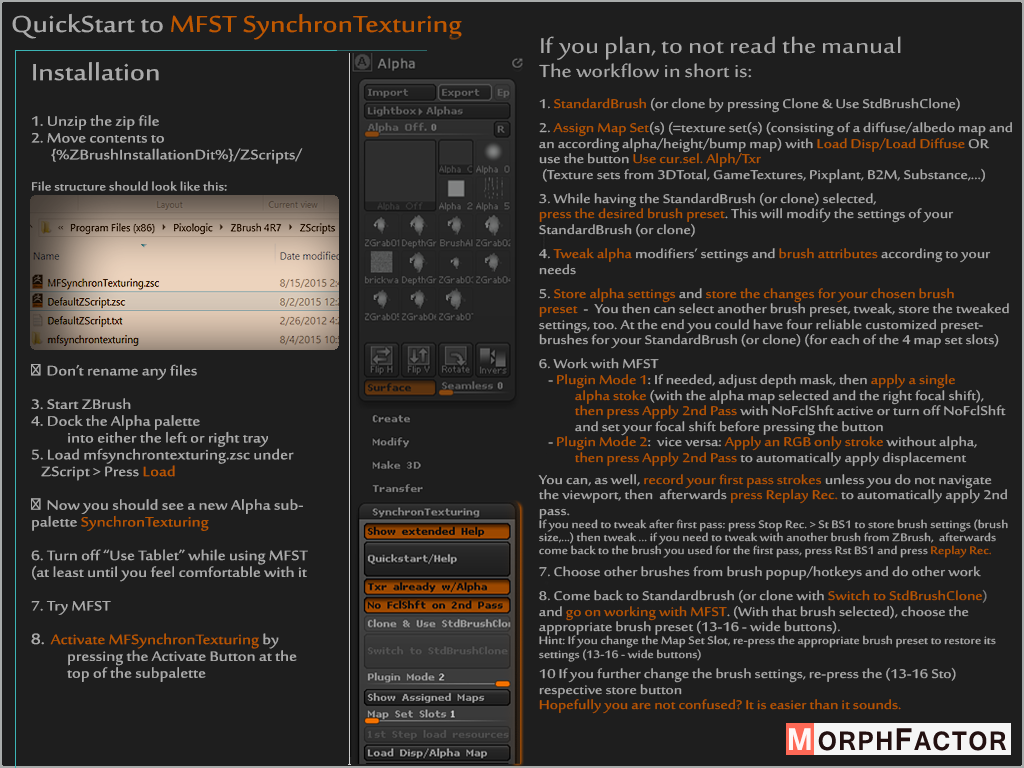
Task: Select the ZGrab06 alpha
Action: click(x=419, y=305)
